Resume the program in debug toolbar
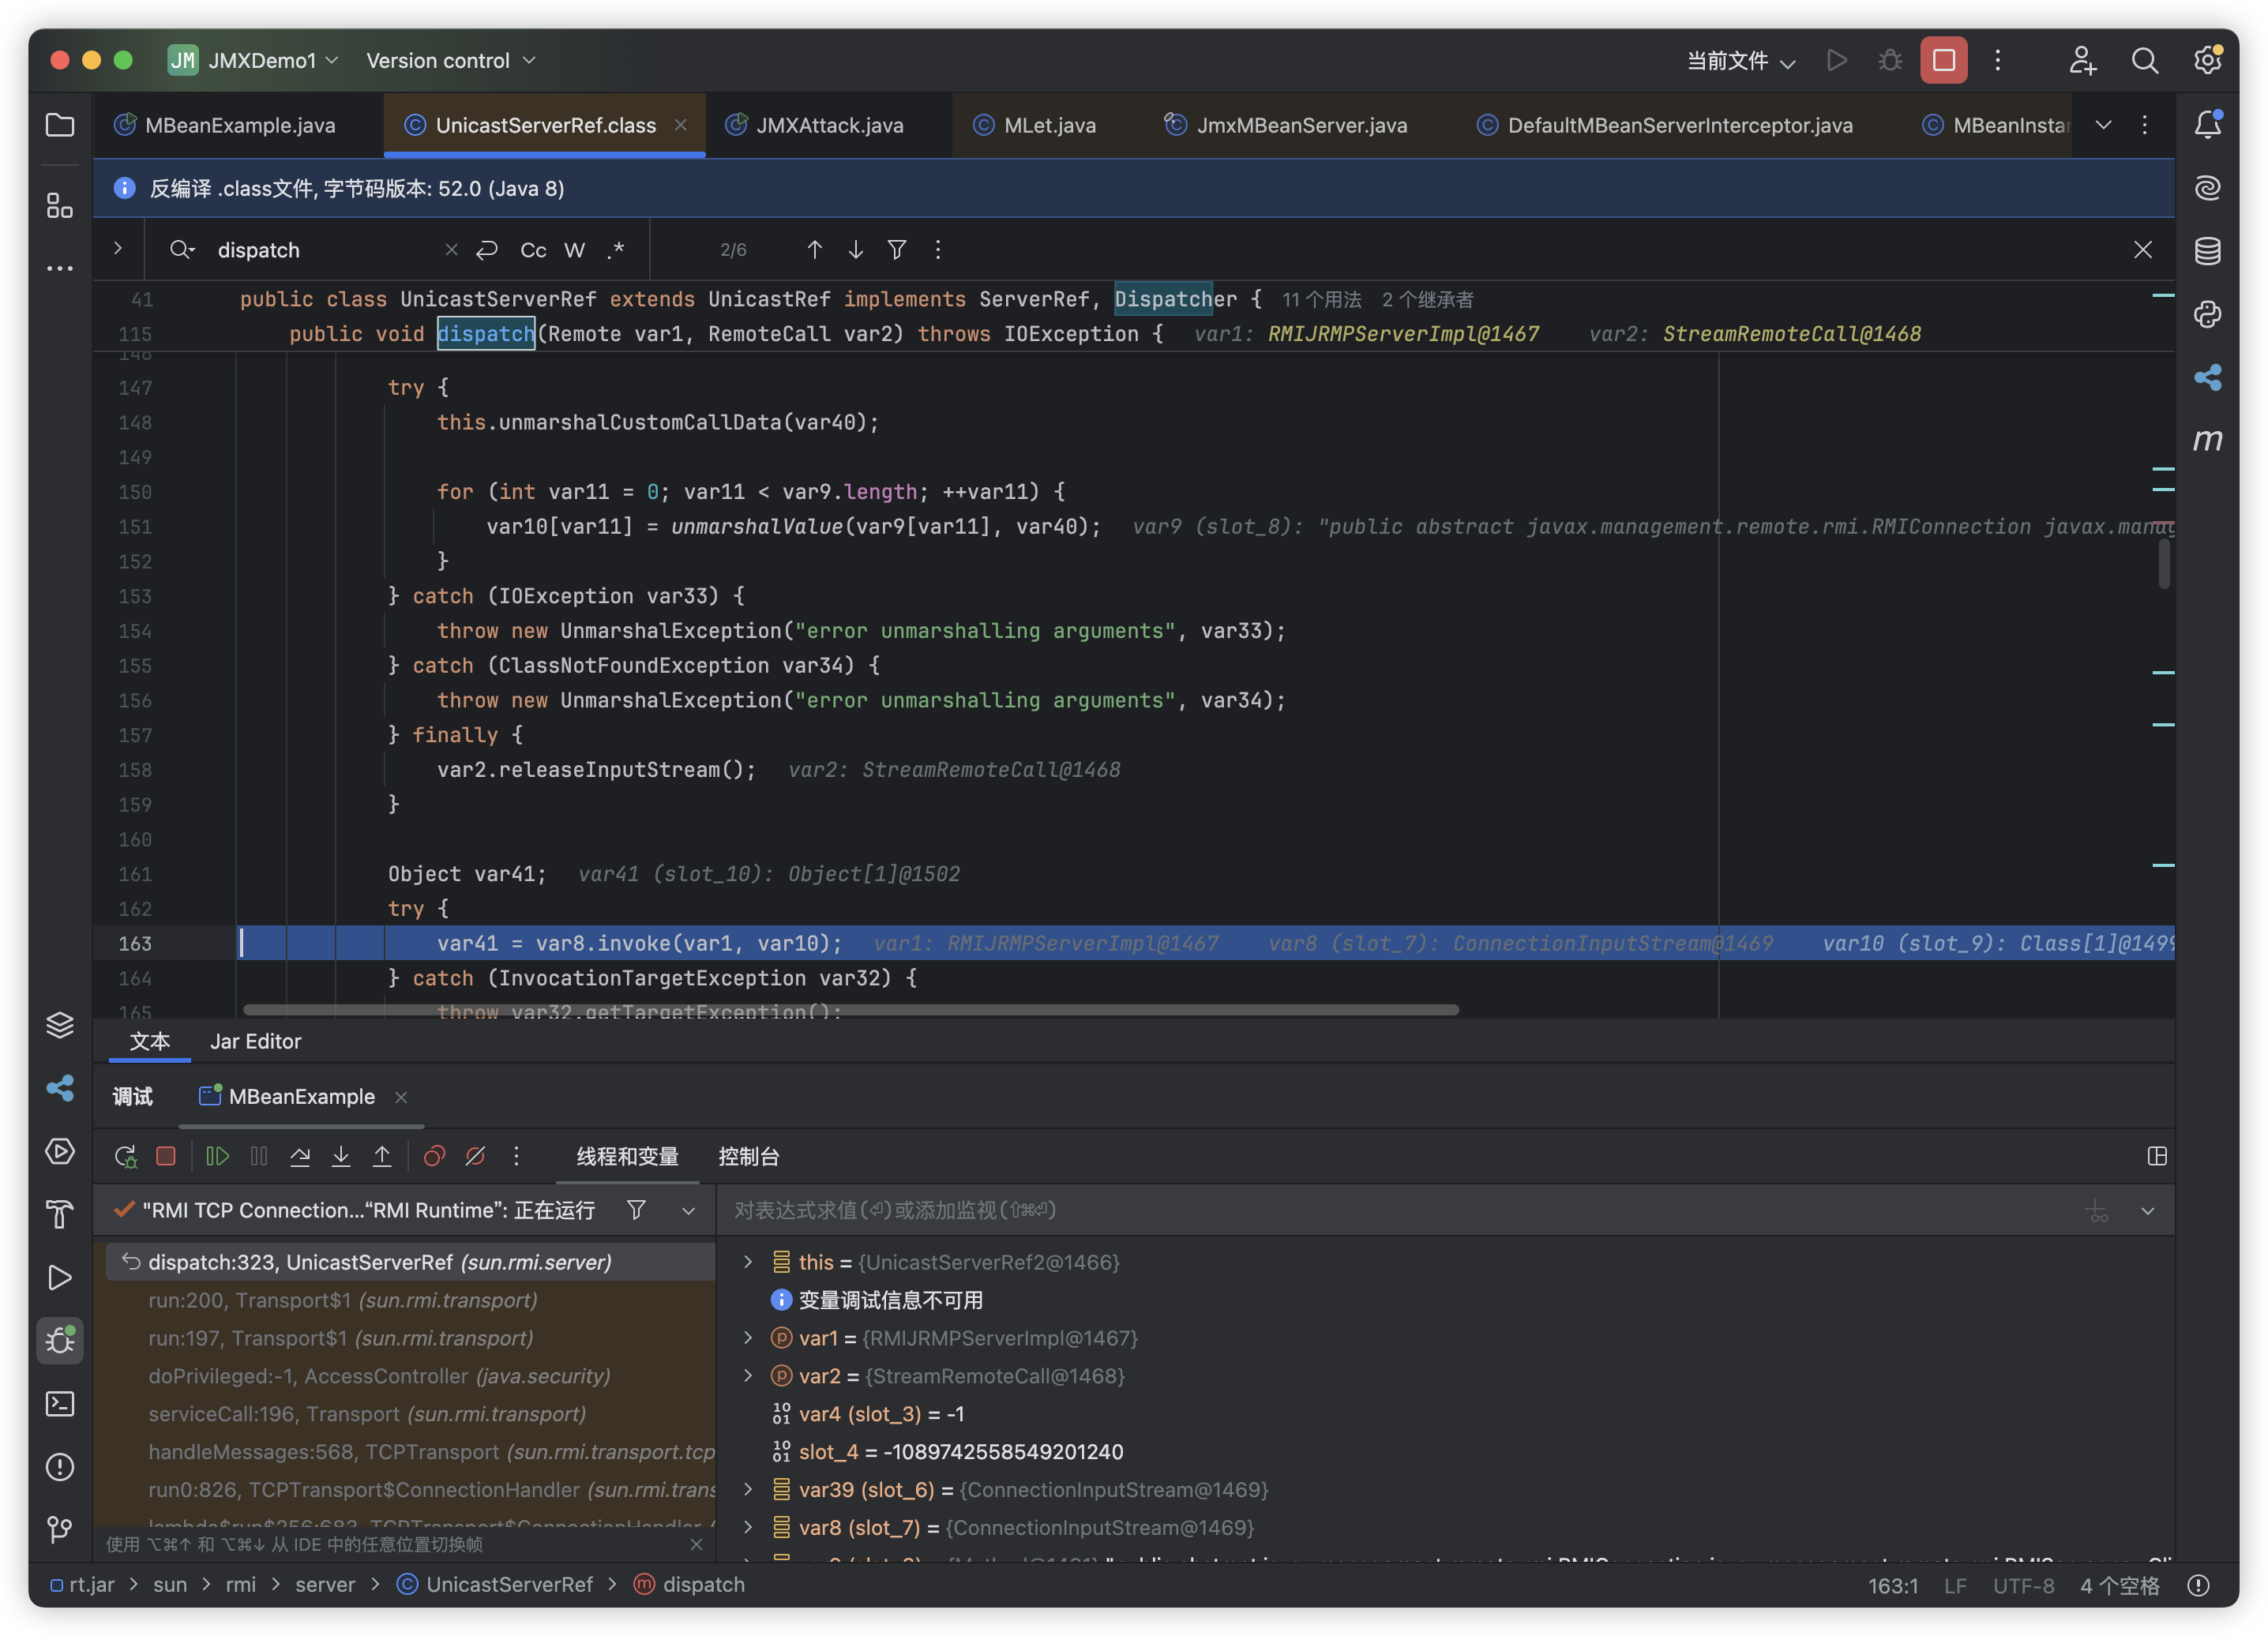 pos(217,1157)
